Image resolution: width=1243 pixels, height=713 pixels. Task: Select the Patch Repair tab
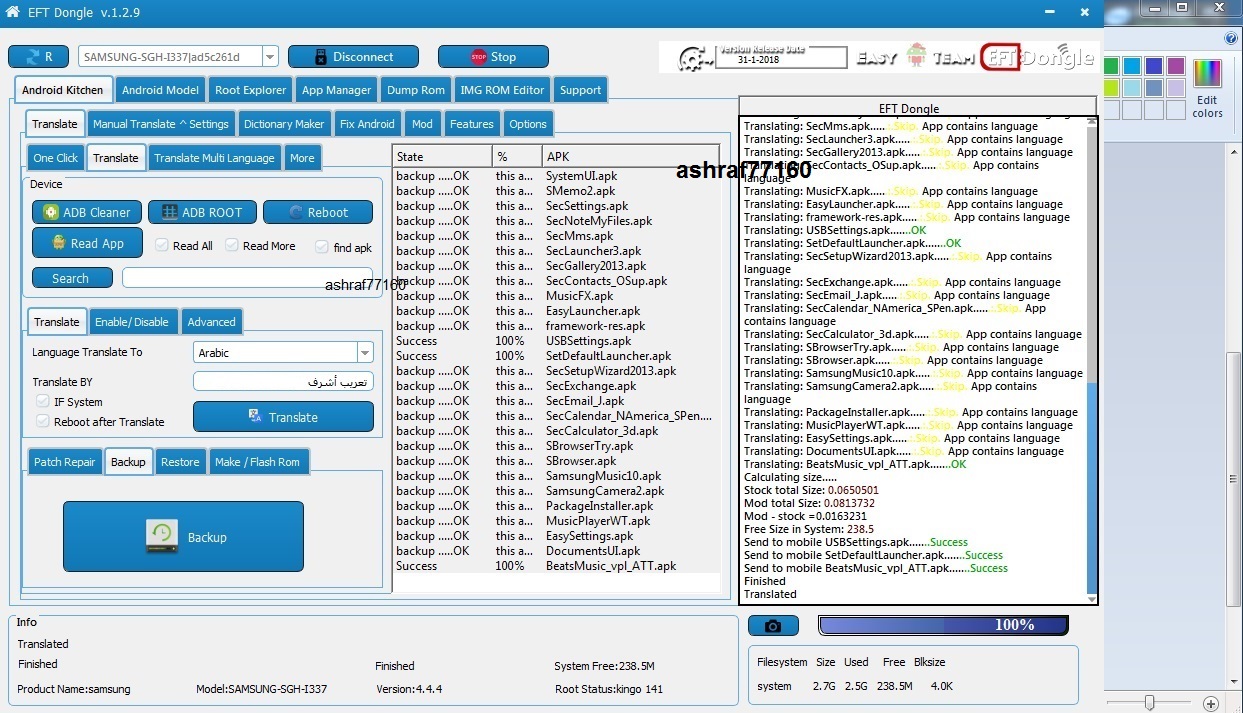click(64, 461)
